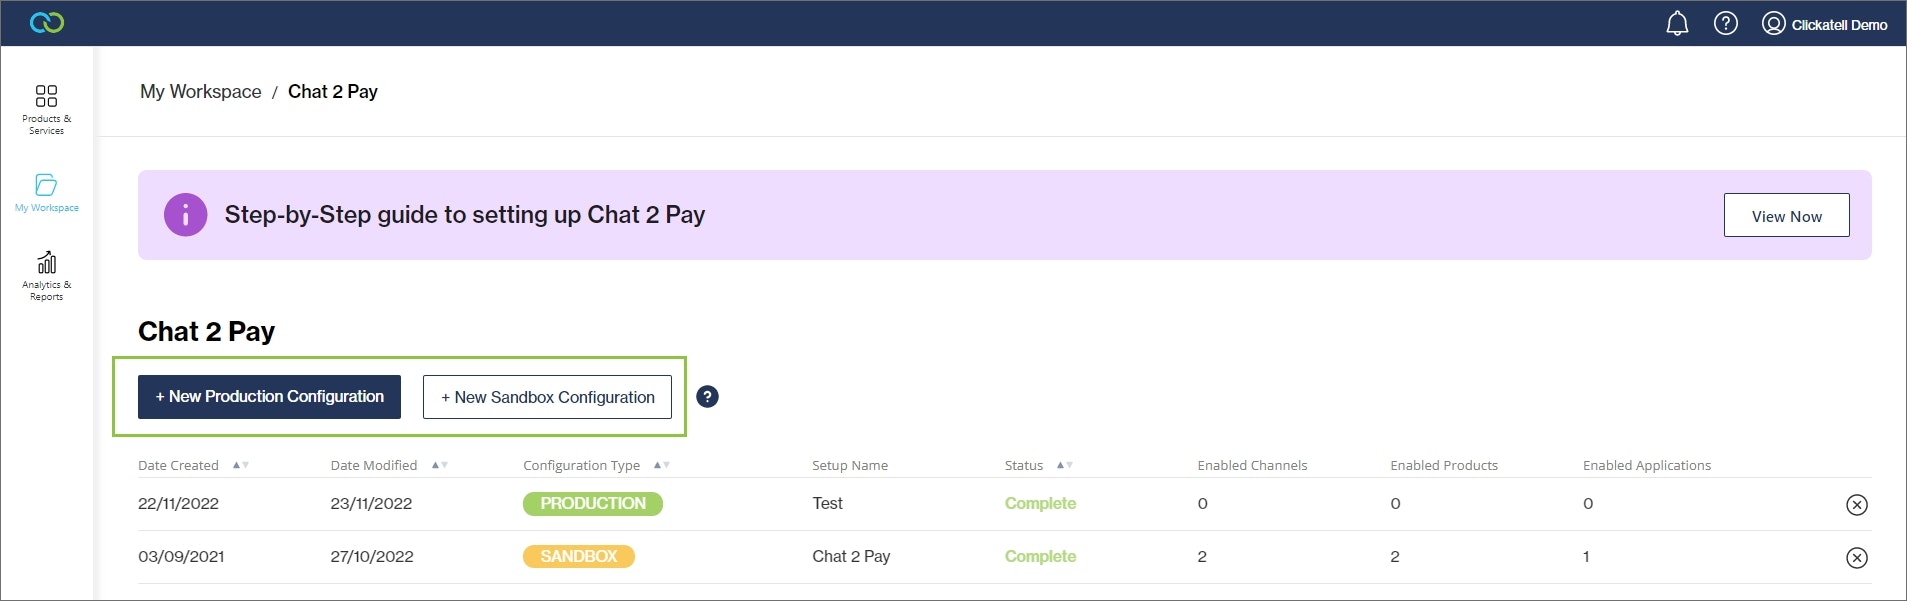Delete the Chat 2 Pay sandbox row

tap(1856, 558)
